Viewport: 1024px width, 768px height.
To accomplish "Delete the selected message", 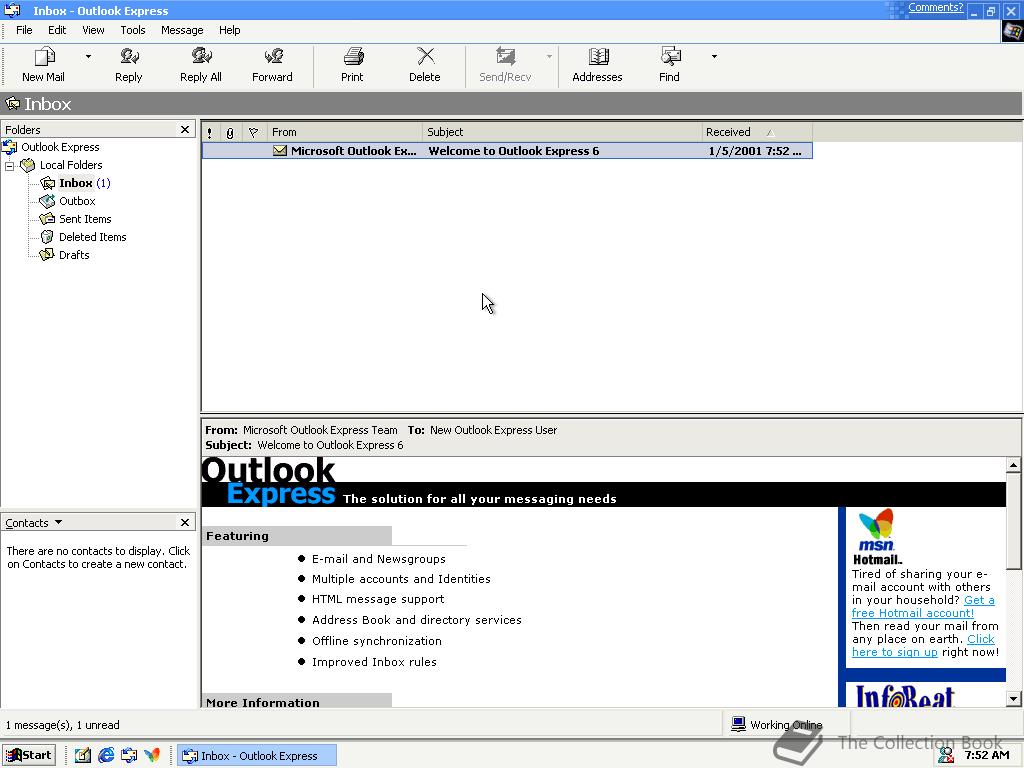I will [x=424, y=65].
